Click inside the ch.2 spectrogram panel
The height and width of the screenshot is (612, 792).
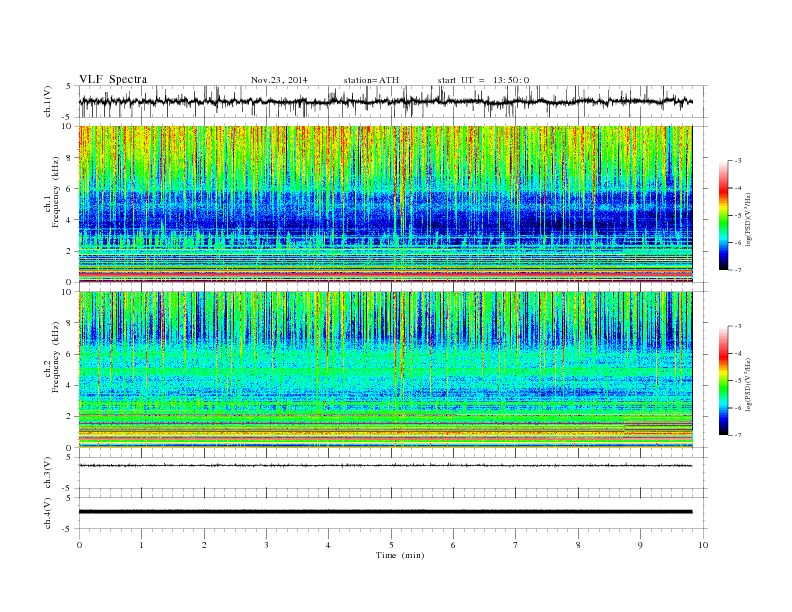385,369
